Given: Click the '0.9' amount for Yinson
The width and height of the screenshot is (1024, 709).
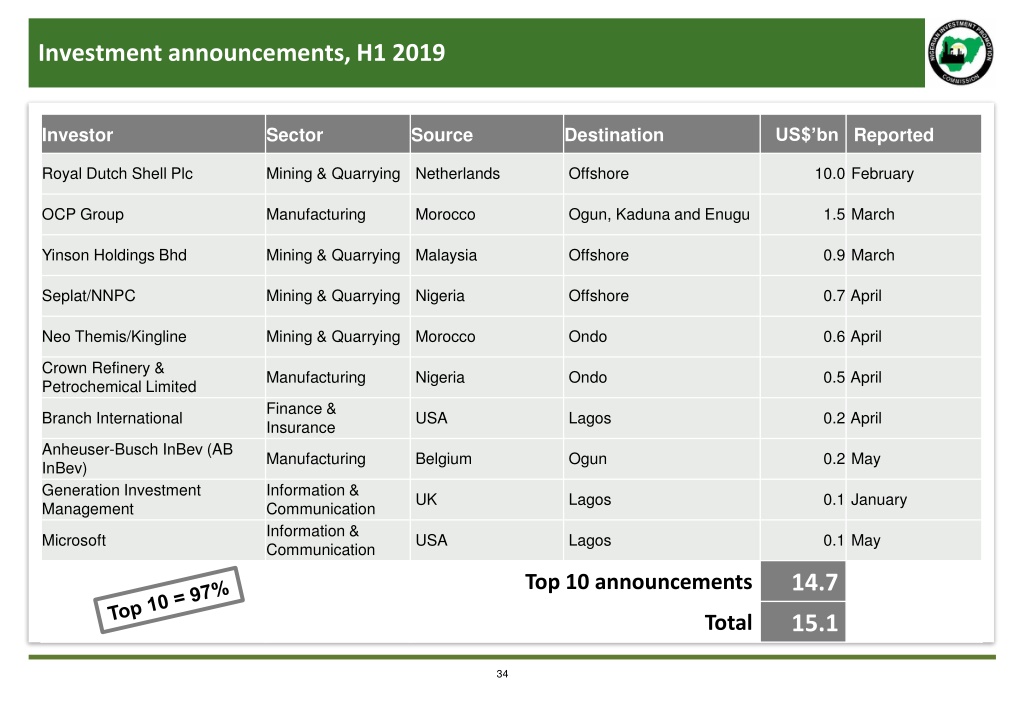Looking at the screenshot, I should (x=834, y=255).
